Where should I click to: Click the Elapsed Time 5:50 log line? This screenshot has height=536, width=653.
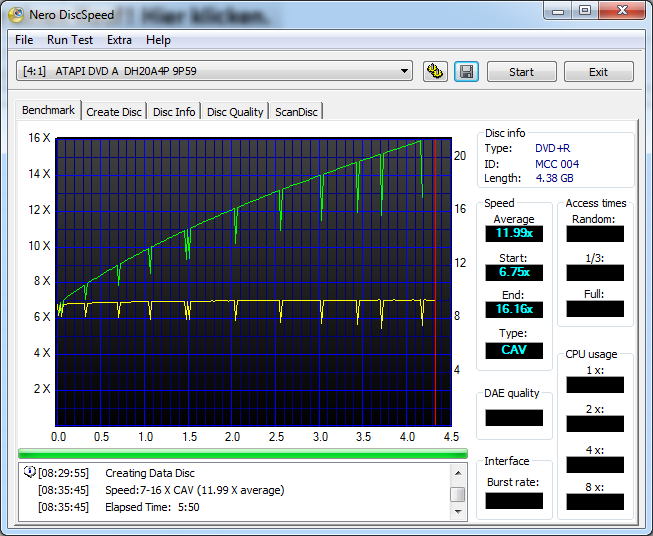tap(152, 507)
